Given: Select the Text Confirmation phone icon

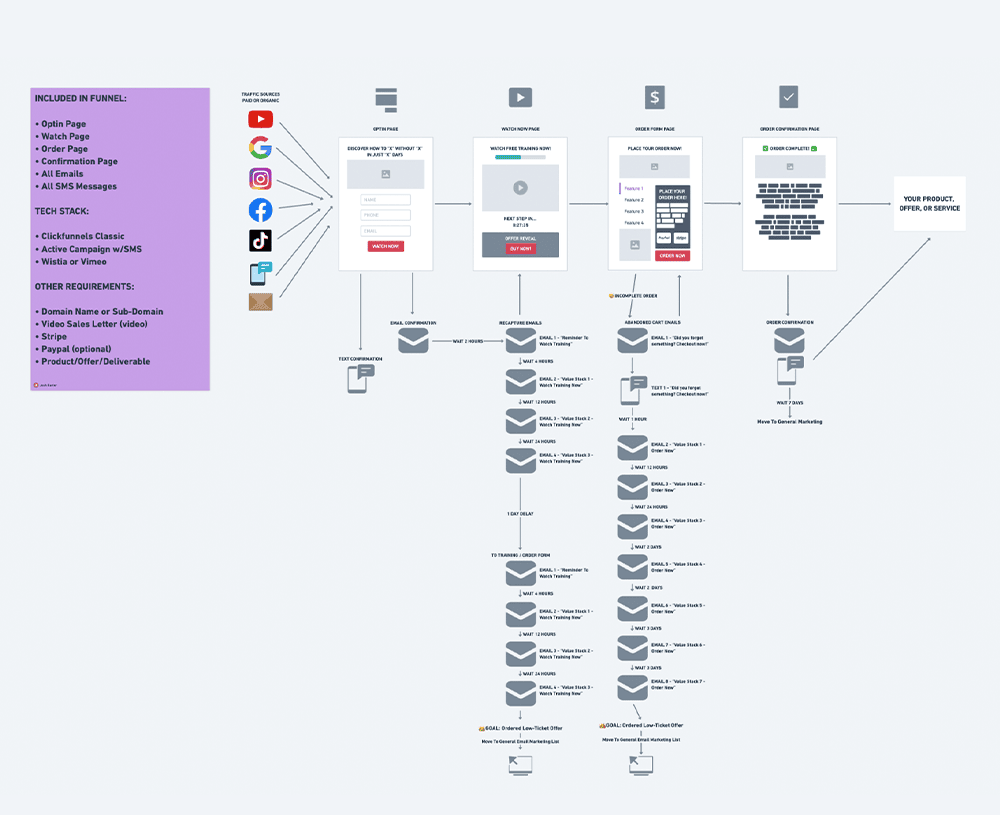Looking at the screenshot, I should [360, 378].
